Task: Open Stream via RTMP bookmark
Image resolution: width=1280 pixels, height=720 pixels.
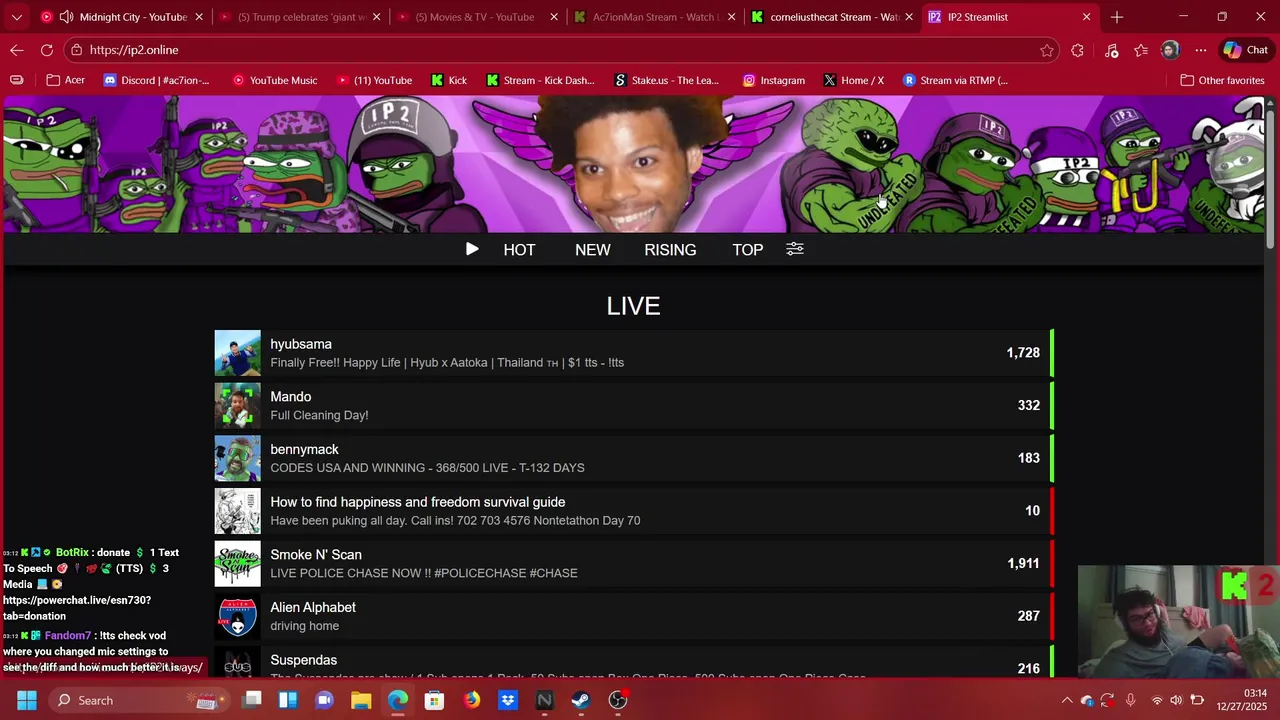Action: (955, 80)
